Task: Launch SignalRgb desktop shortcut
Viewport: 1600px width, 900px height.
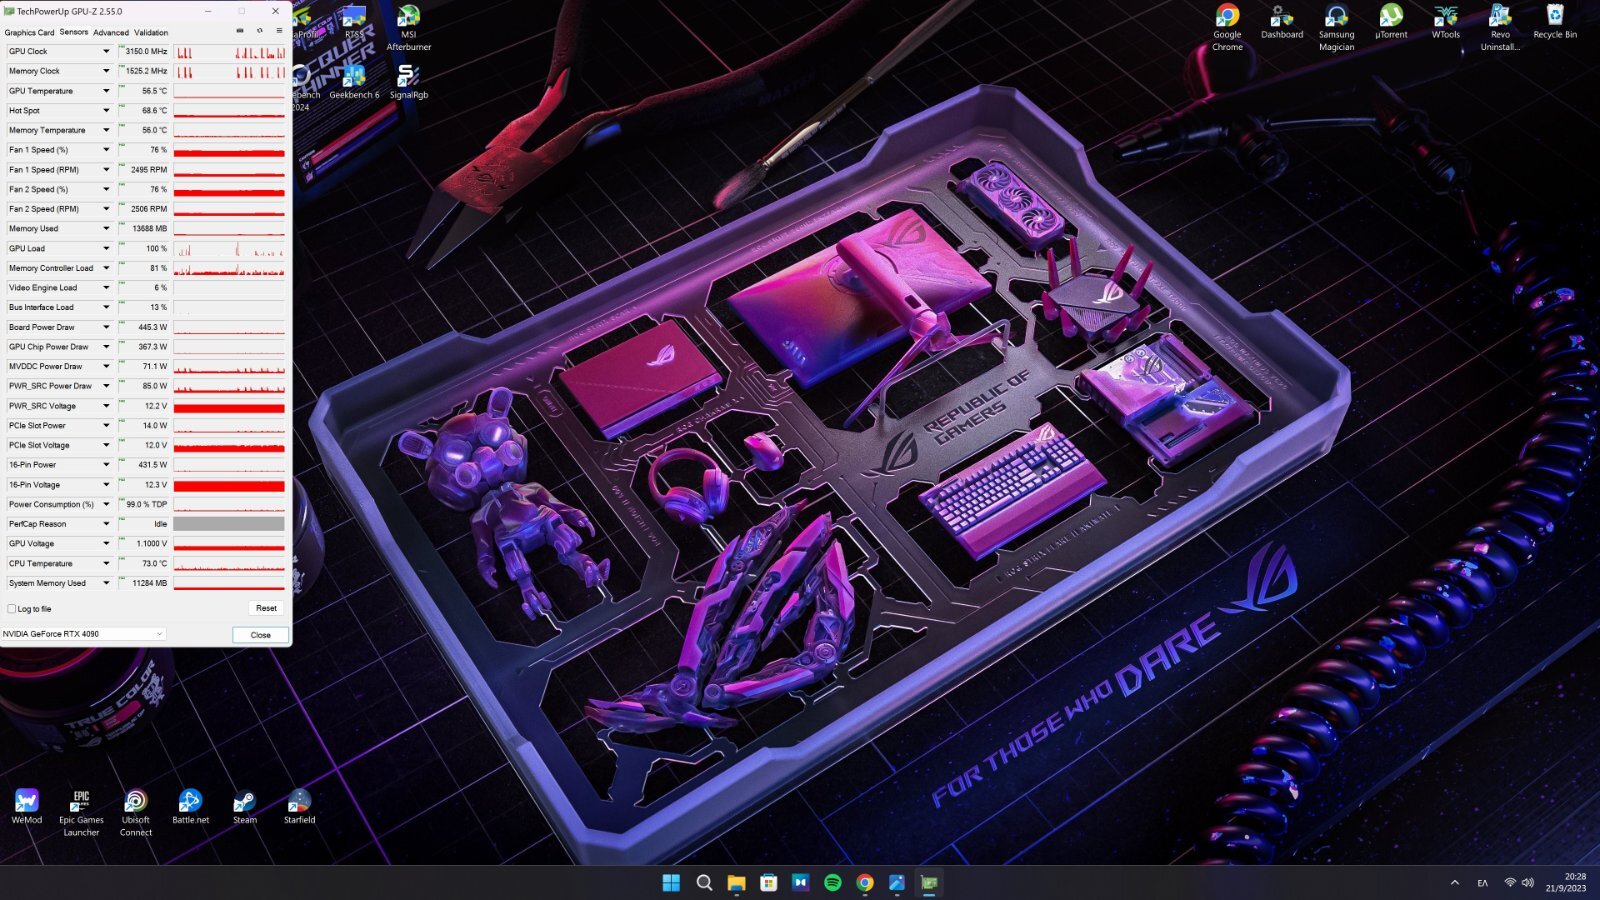Action: (x=409, y=82)
